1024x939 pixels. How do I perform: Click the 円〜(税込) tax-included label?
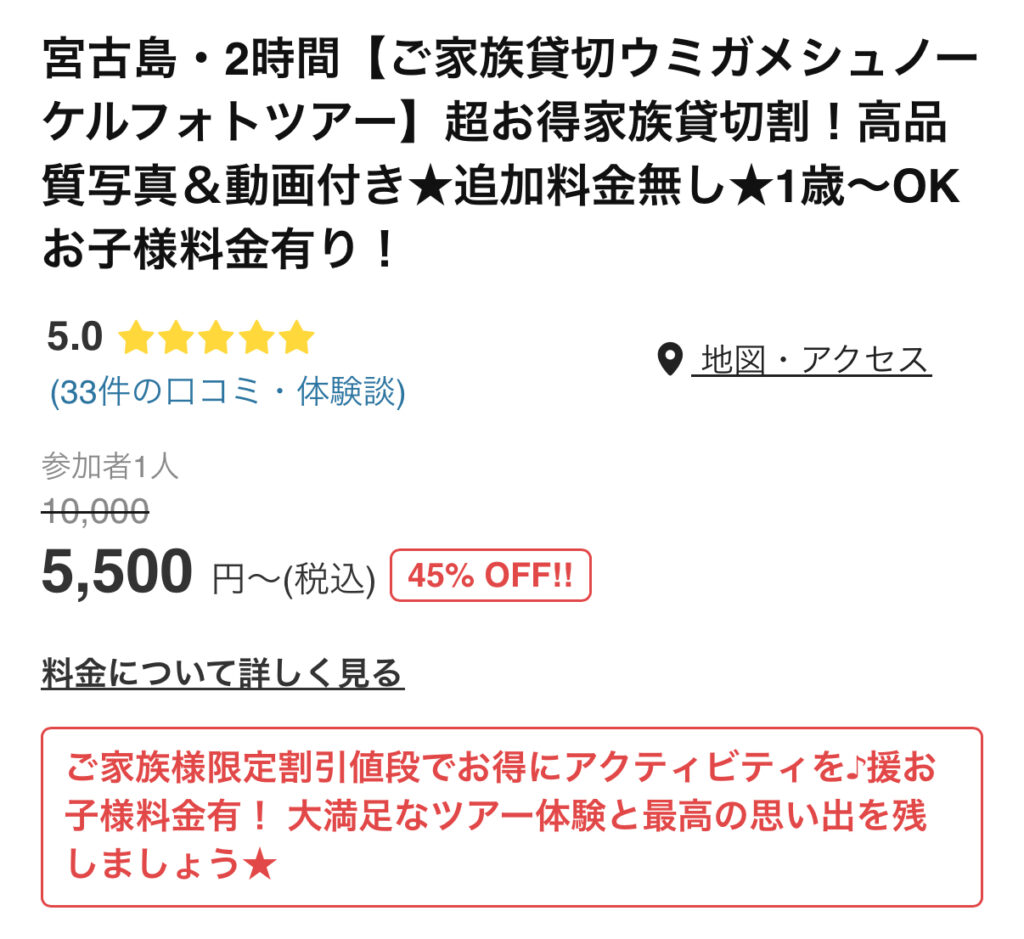coord(294,578)
